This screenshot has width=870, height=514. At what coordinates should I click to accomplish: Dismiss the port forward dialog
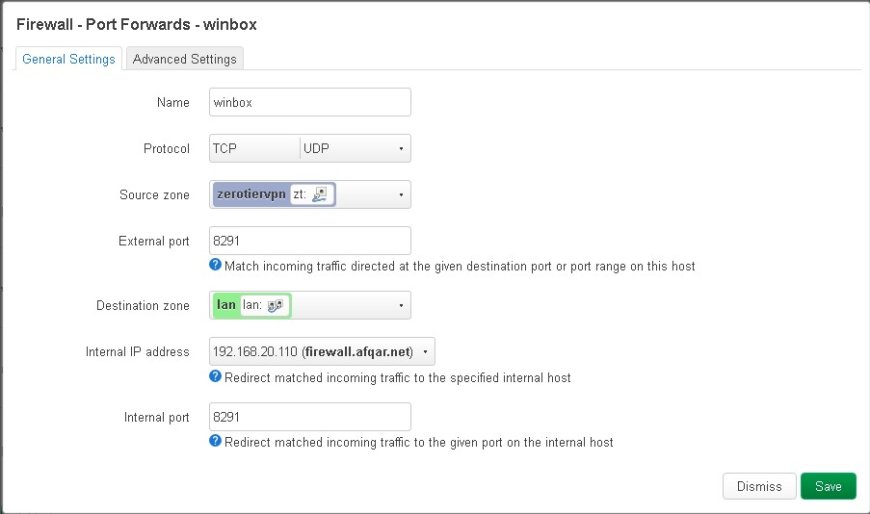pyautogui.click(x=759, y=486)
